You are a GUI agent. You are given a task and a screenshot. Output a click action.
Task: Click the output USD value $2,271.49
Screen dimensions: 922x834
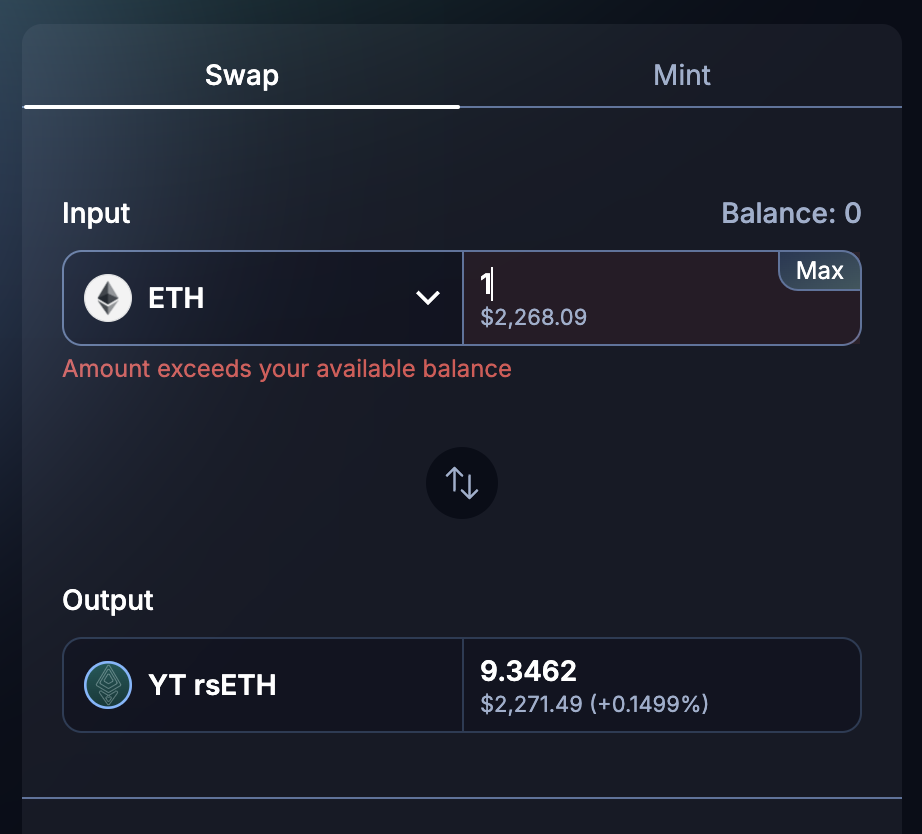532,705
